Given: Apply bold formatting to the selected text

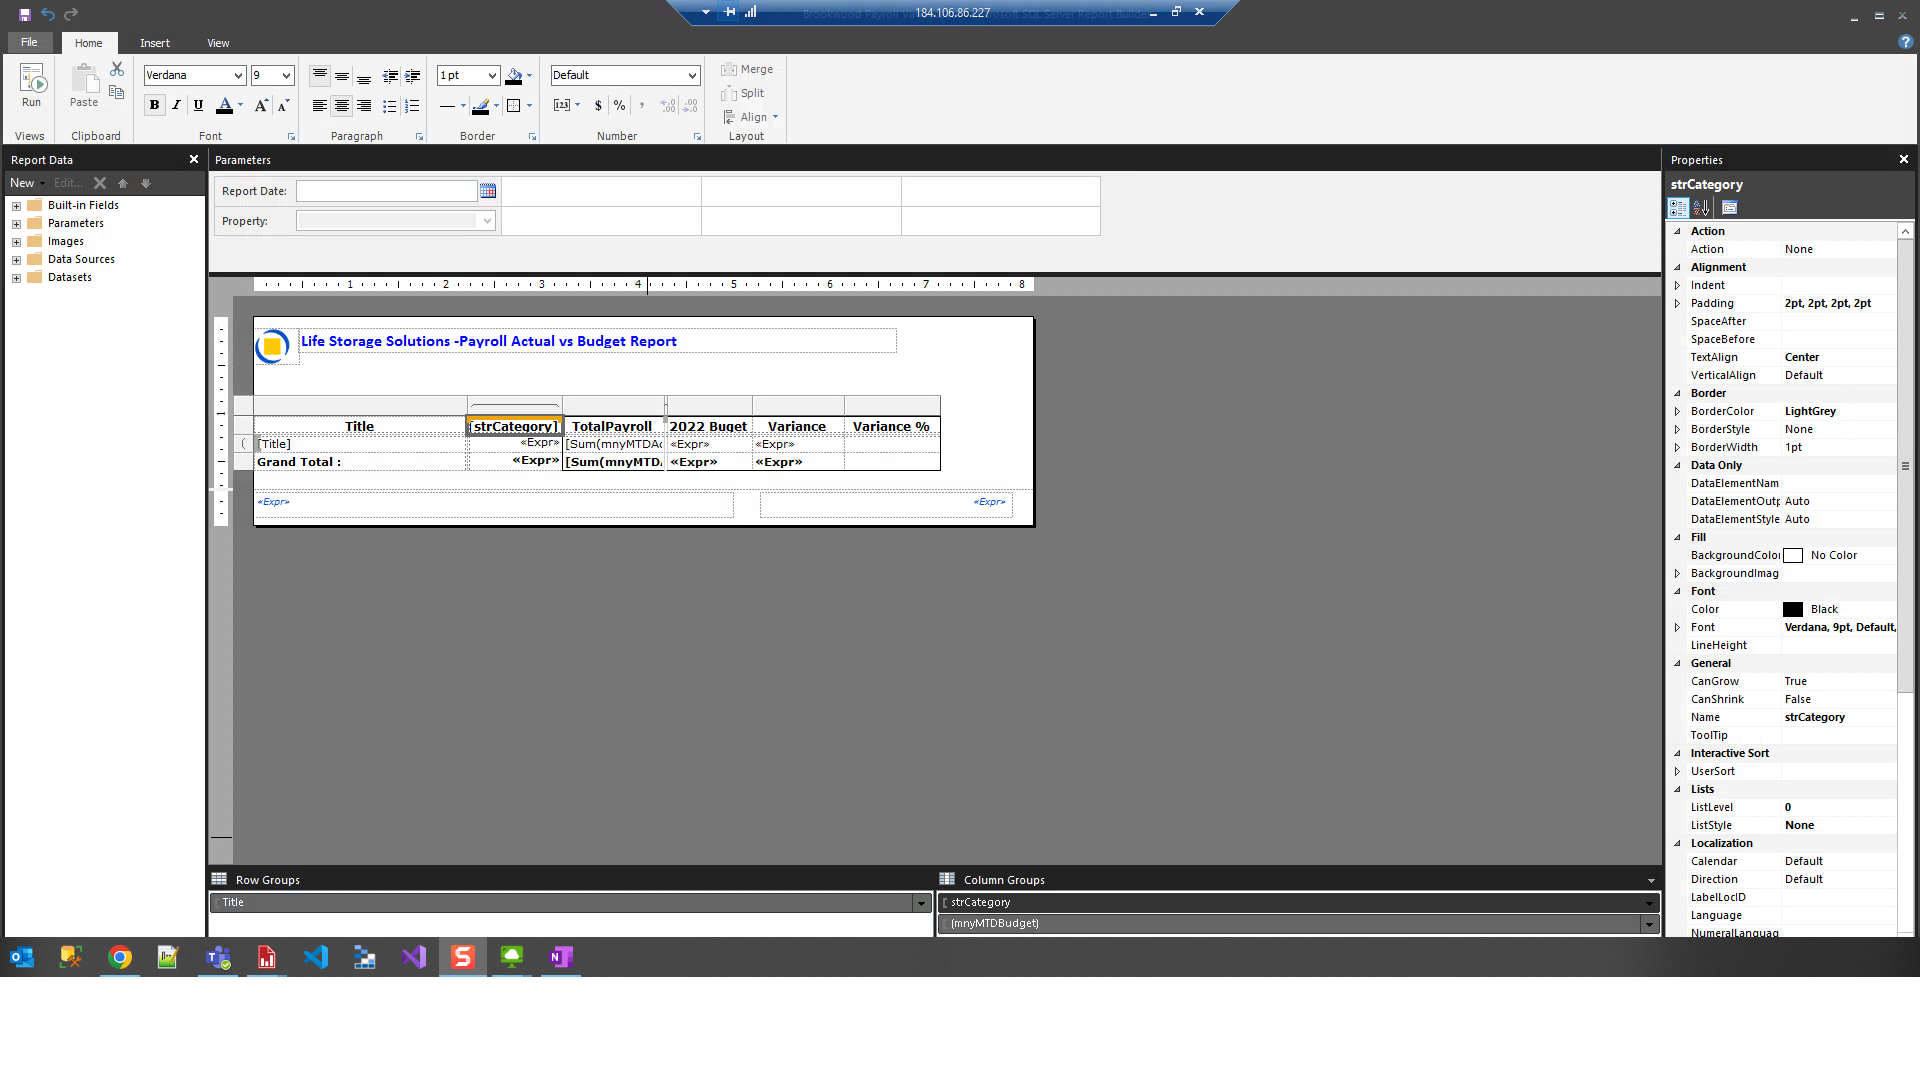Looking at the screenshot, I should point(154,105).
